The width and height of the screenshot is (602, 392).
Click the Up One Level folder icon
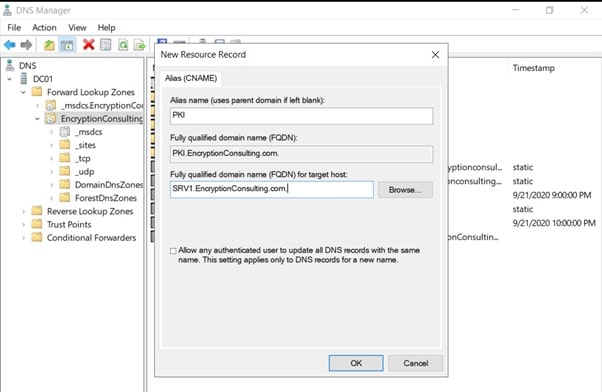pyautogui.click(x=49, y=45)
